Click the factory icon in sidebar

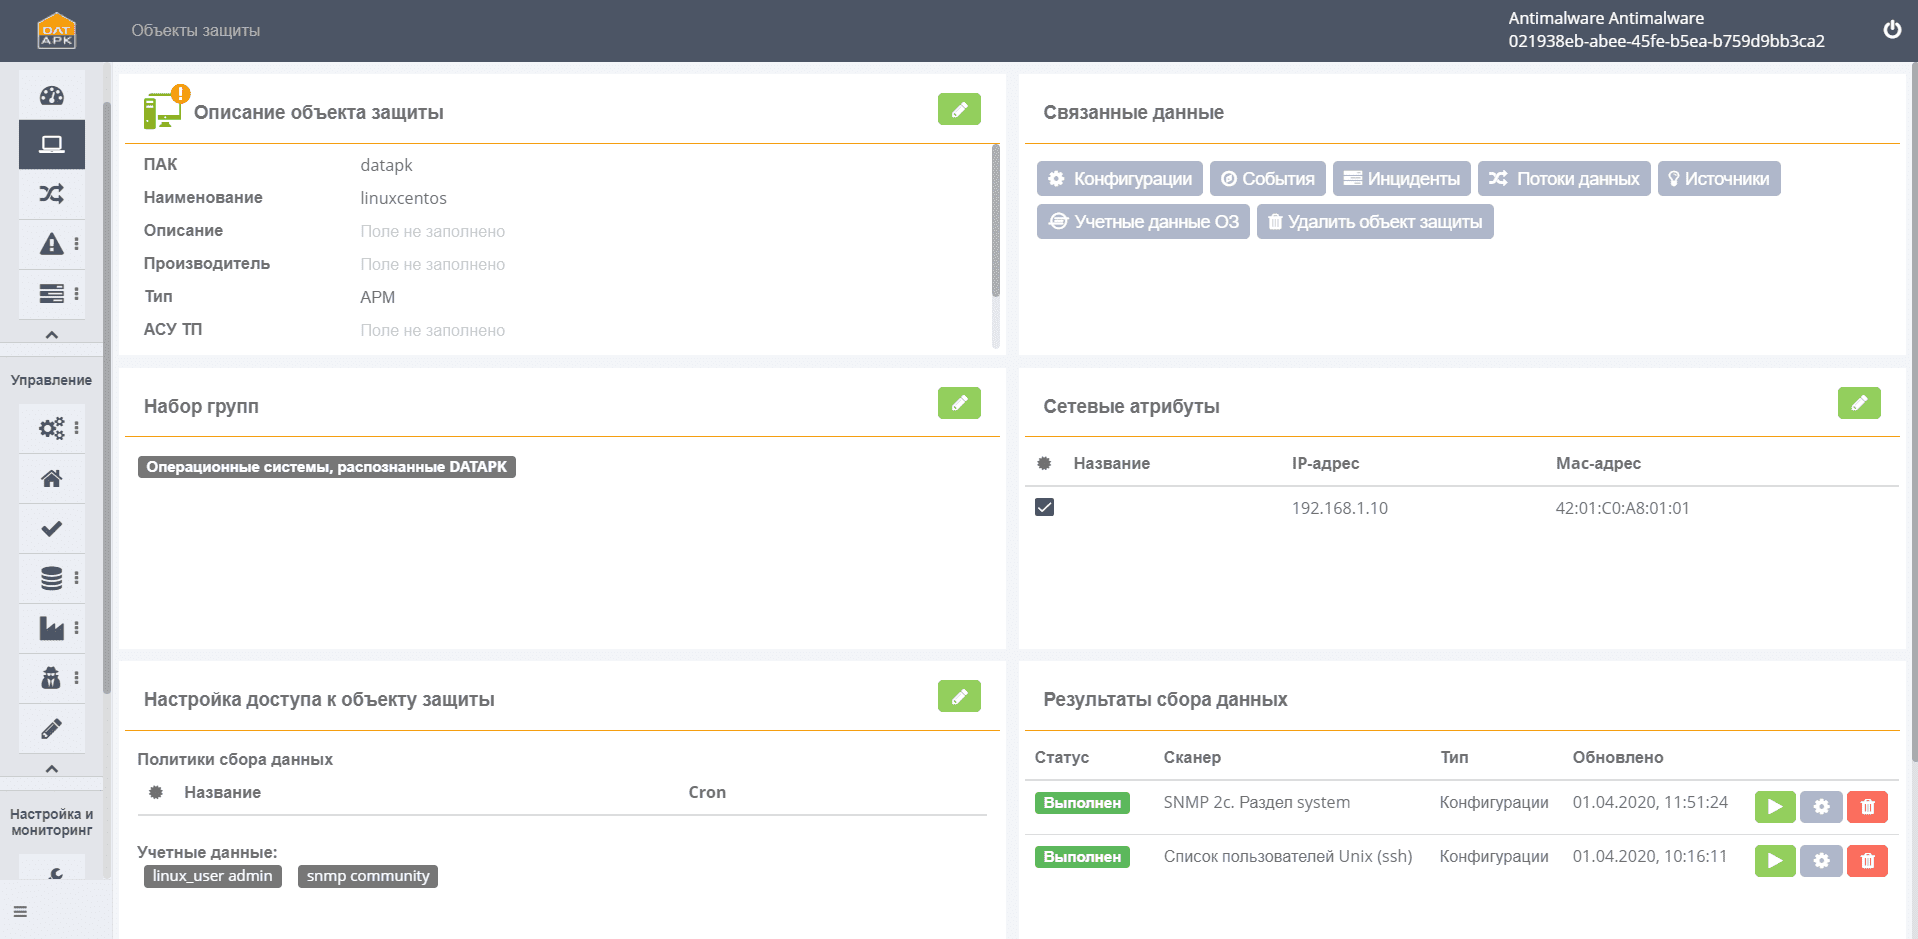click(x=52, y=628)
